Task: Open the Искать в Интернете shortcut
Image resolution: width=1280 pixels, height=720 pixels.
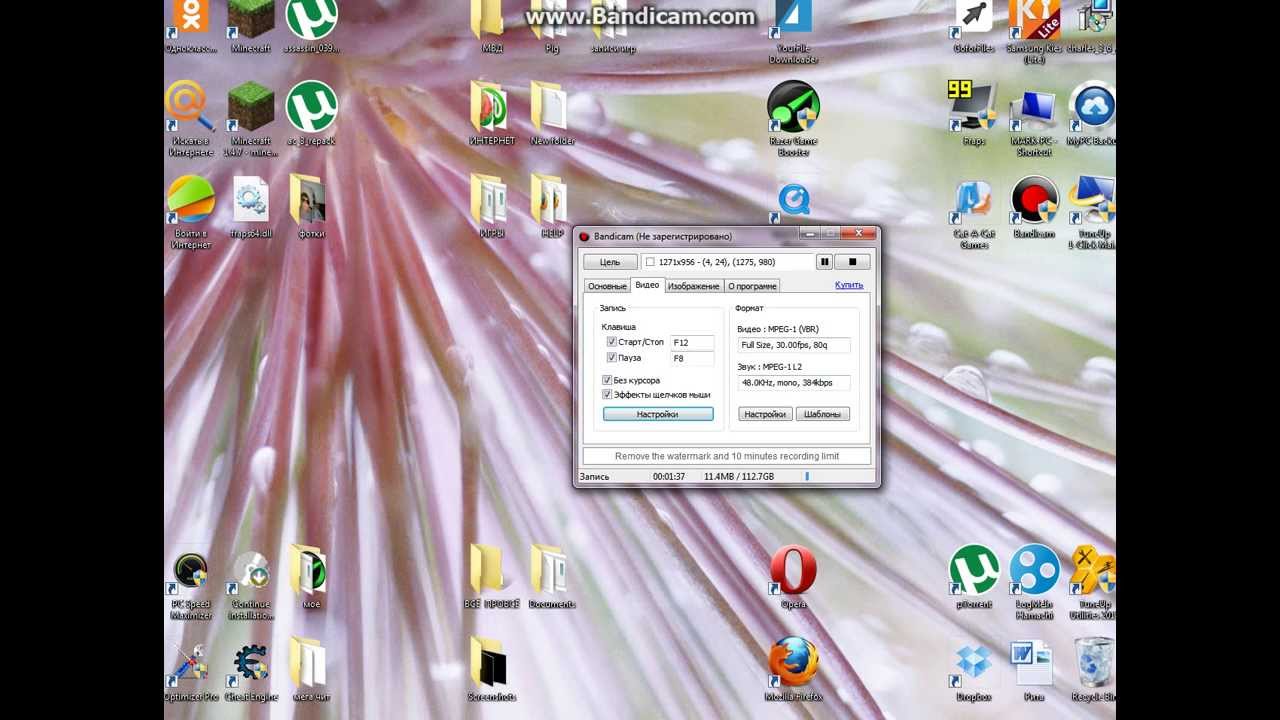Action: [190, 118]
